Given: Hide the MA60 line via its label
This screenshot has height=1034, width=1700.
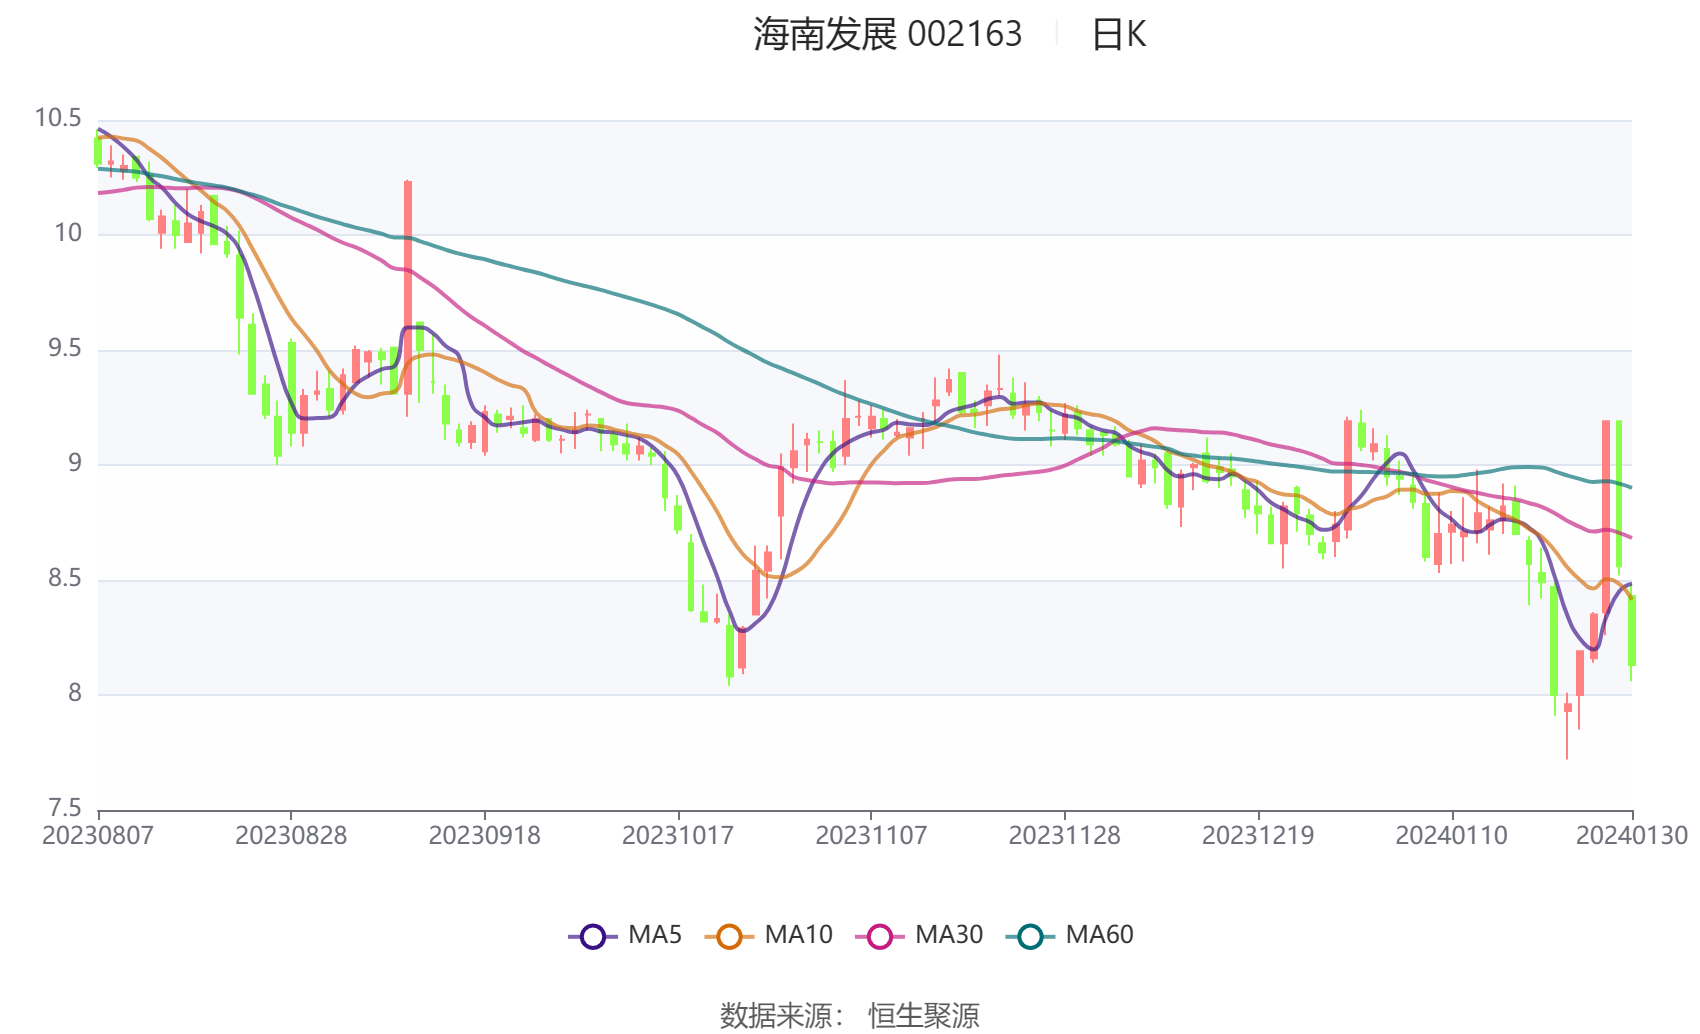Looking at the screenshot, I should coord(1099,935).
